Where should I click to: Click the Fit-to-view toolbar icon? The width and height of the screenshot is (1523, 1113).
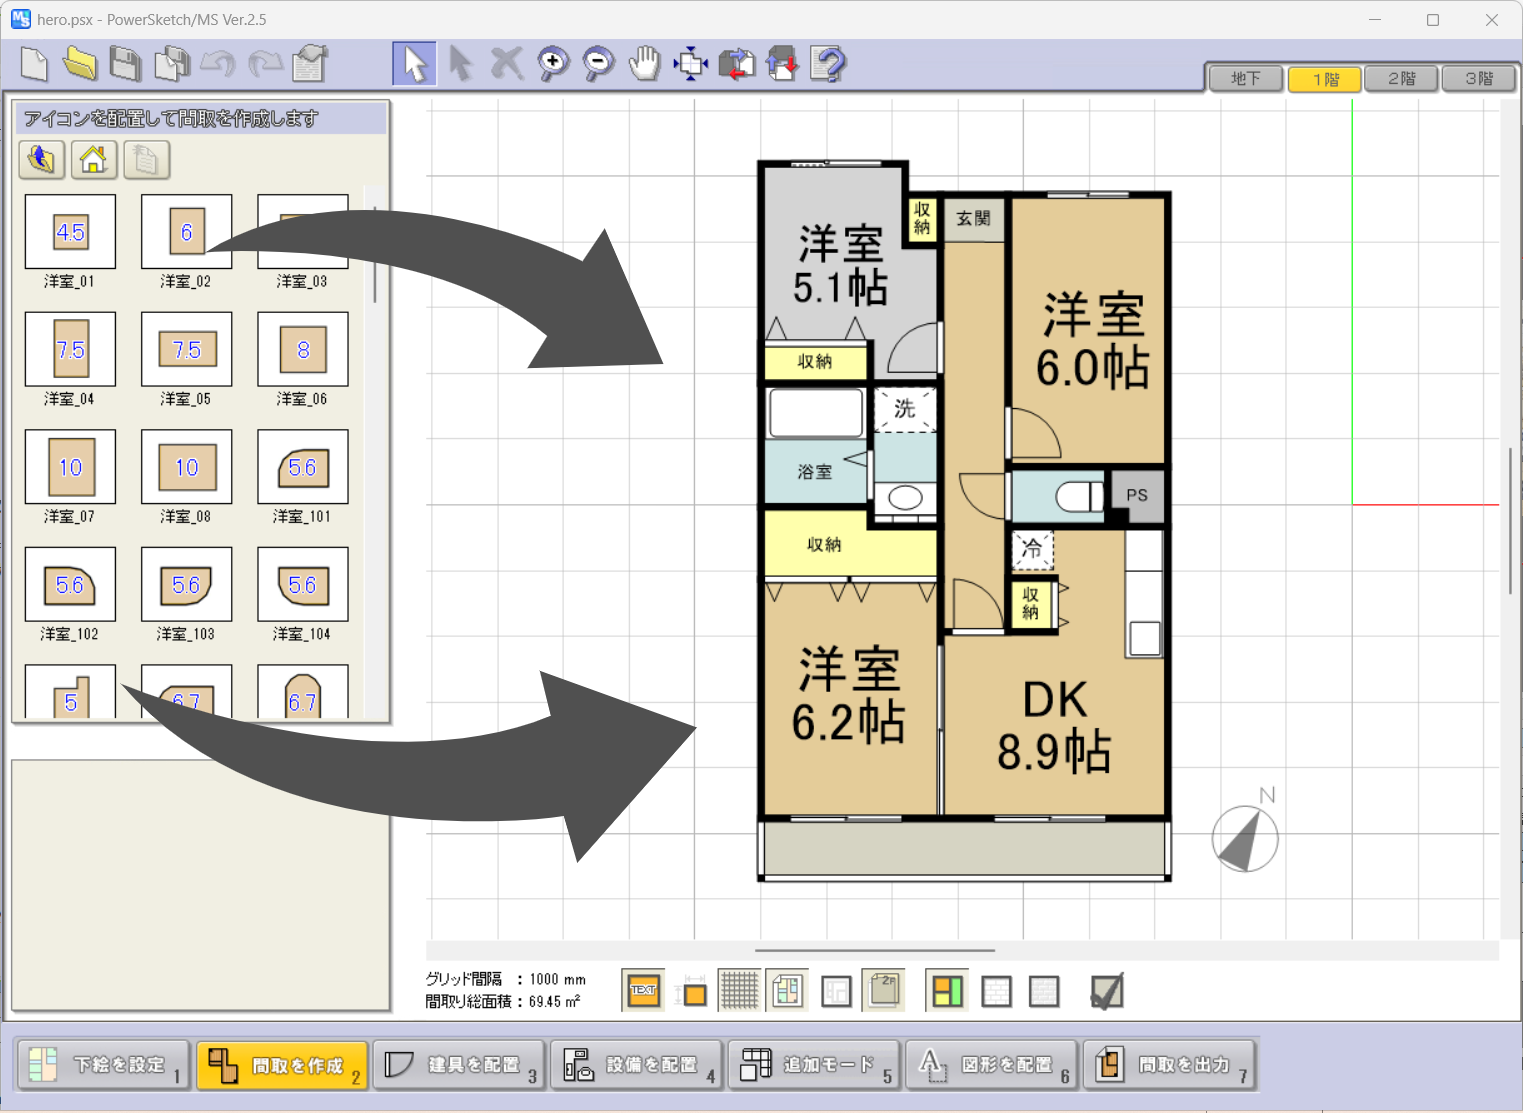tap(690, 63)
